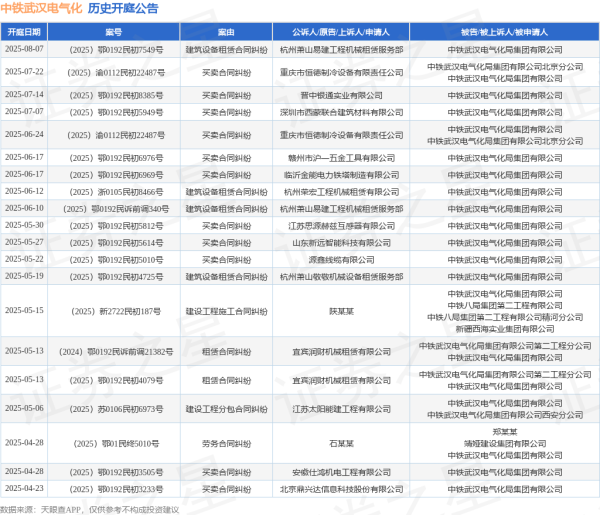
Task: Click the 劳务合同纠纷 cause cell
Action: [226, 444]
